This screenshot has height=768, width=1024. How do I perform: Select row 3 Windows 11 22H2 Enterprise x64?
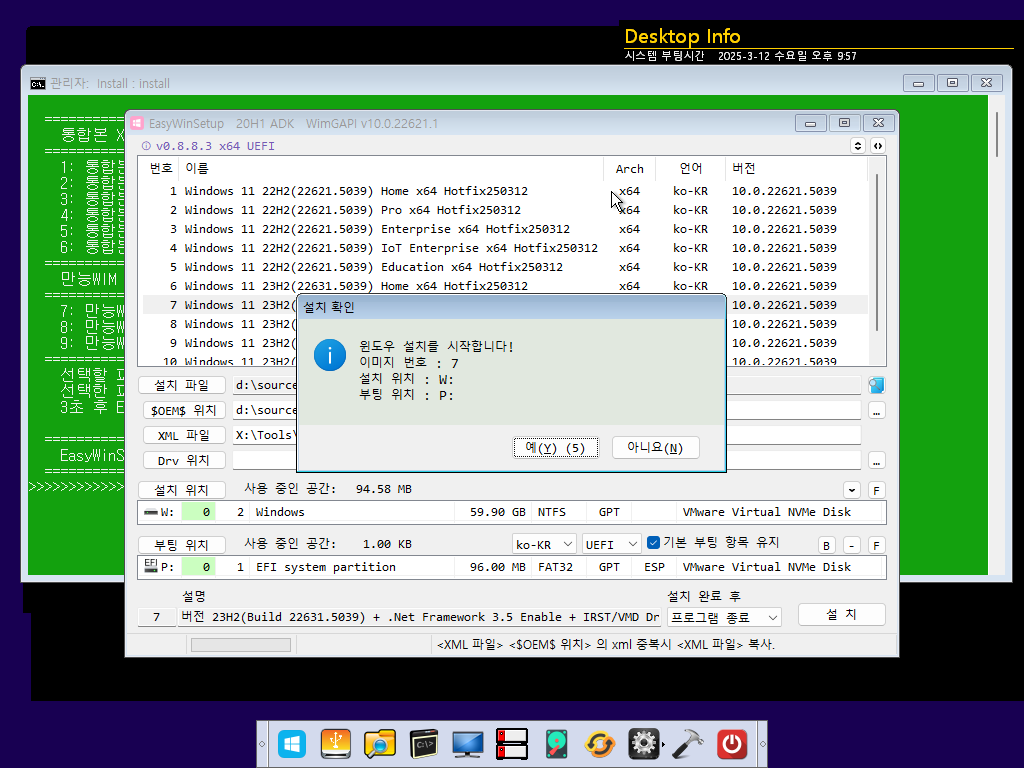(x=505, y=229)
